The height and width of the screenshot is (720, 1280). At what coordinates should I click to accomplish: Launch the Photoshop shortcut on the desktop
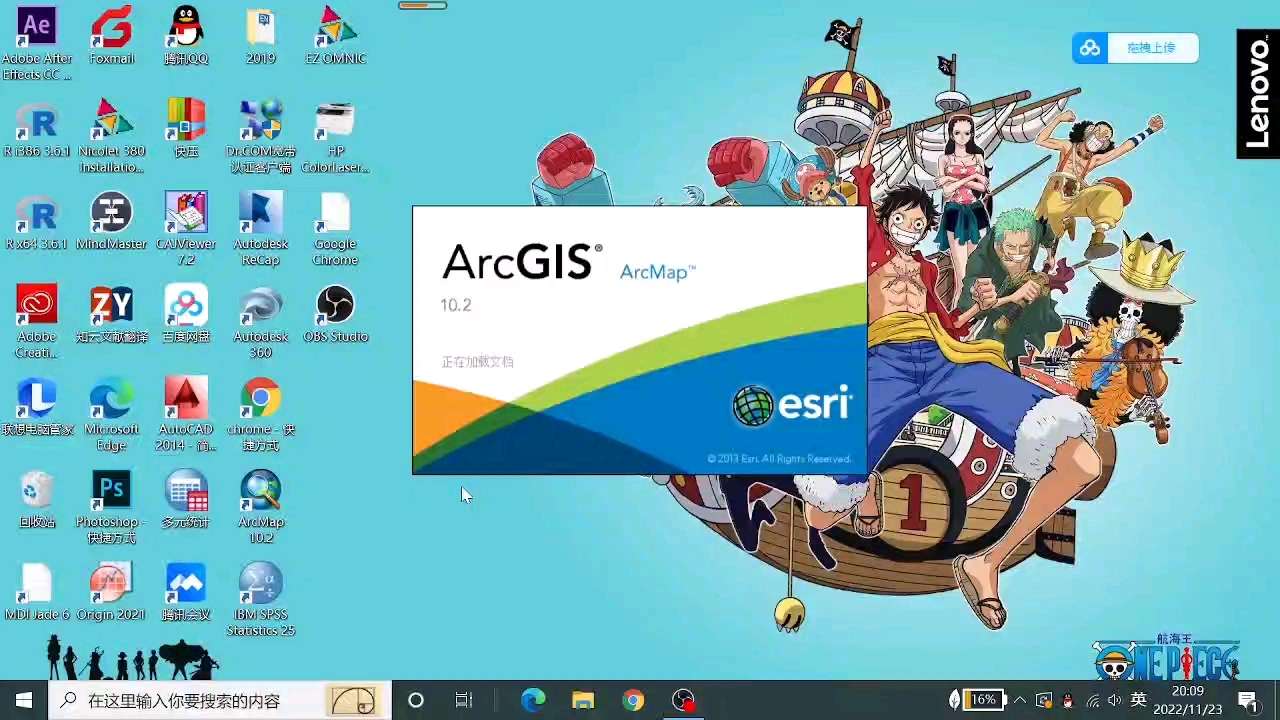click(x=111, y=507)
